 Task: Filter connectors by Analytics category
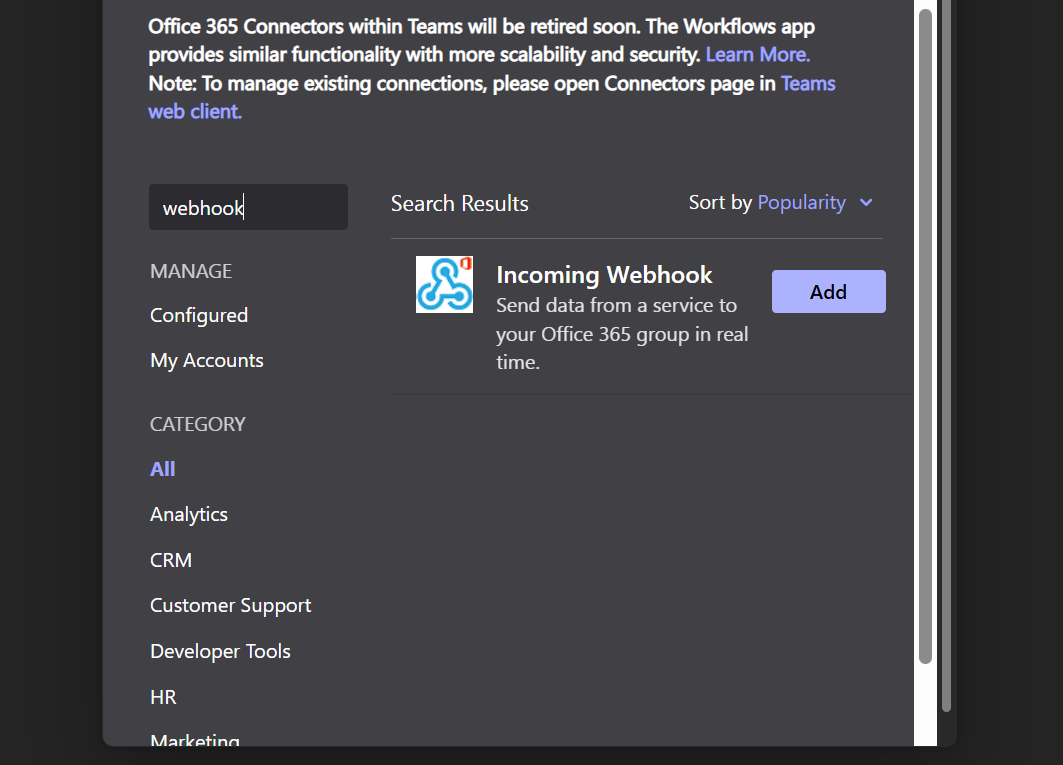click(x=188, y=513)
